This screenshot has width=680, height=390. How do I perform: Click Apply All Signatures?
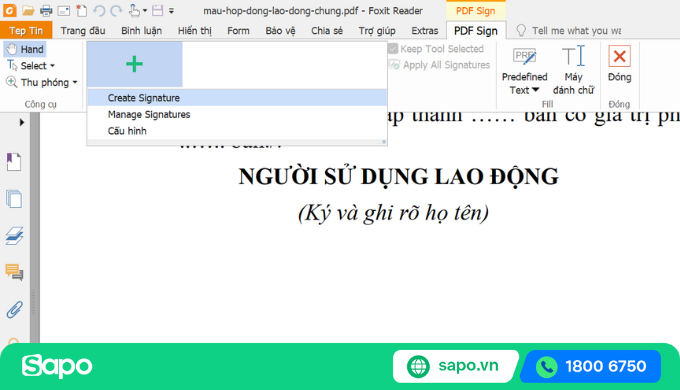pyautogui.click(x=440, y=65)
